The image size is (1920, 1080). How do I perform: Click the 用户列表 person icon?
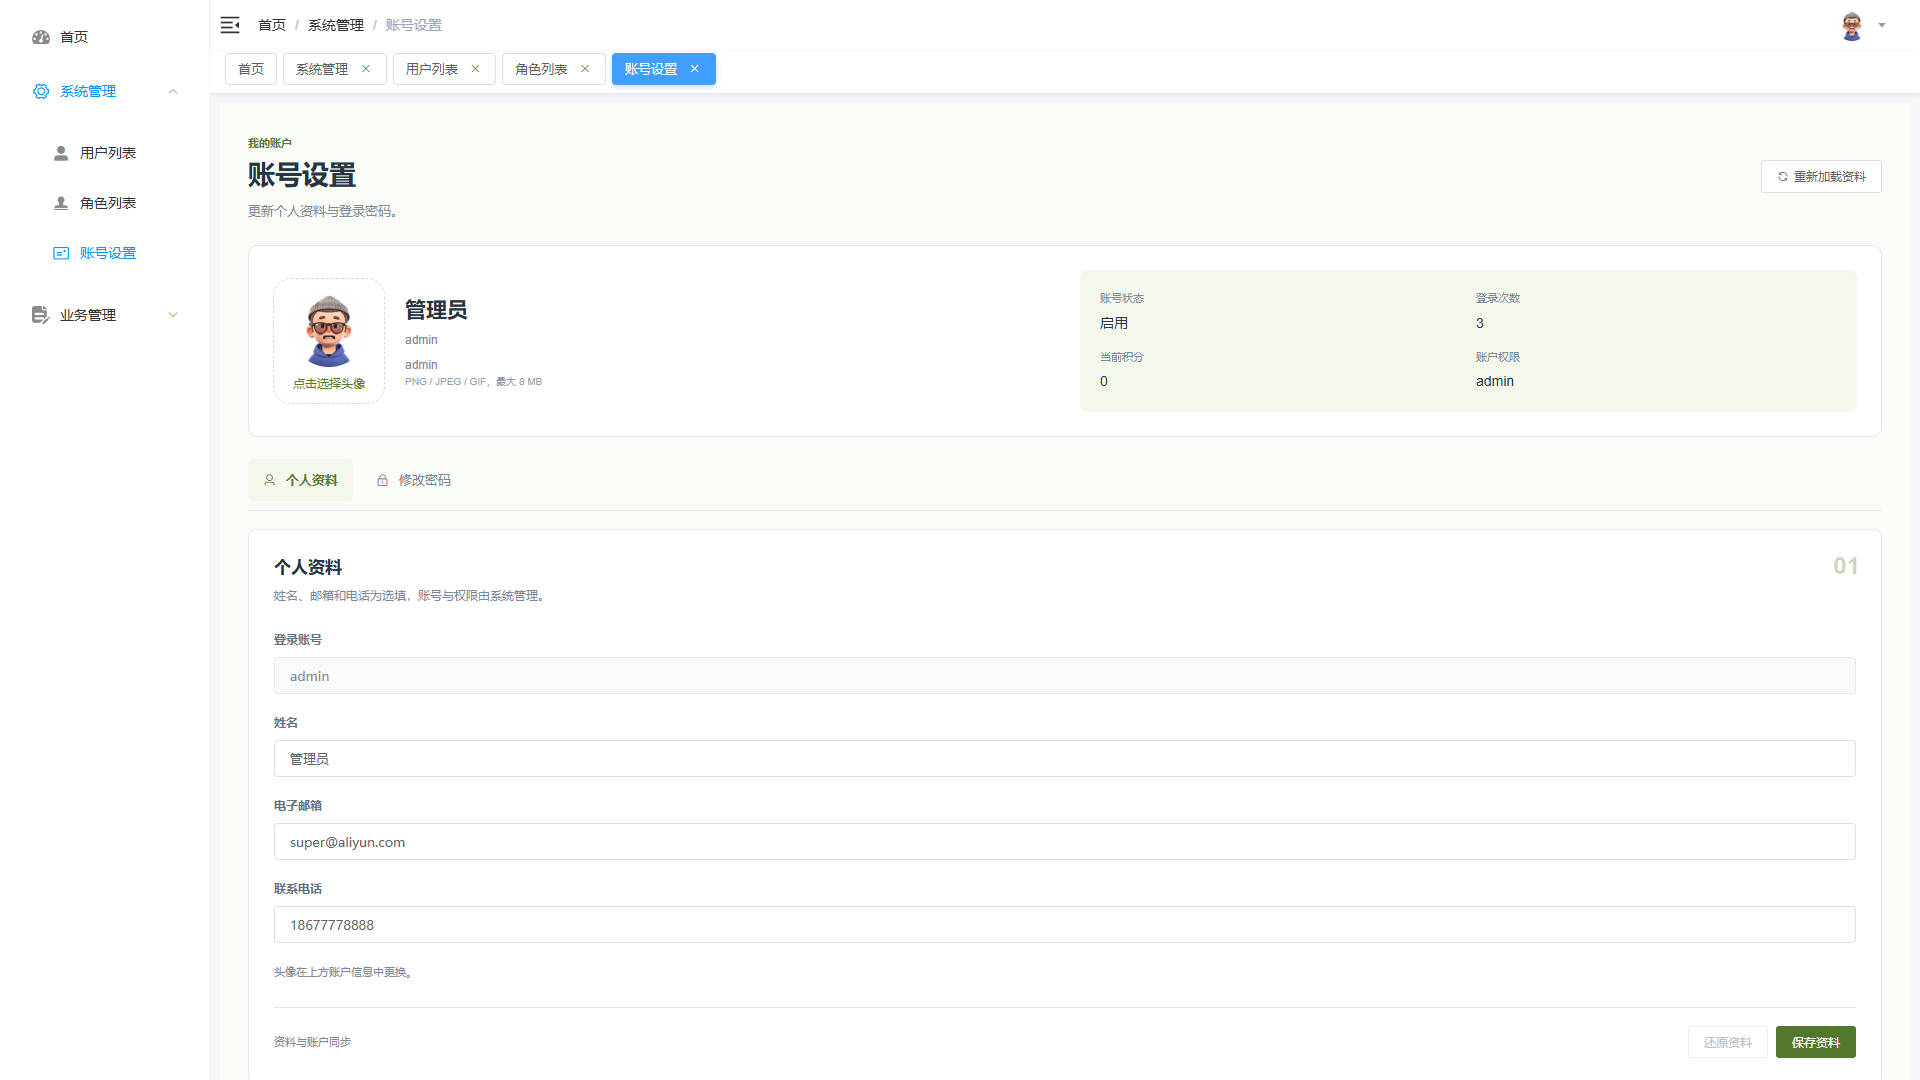(x=61, y=153)
